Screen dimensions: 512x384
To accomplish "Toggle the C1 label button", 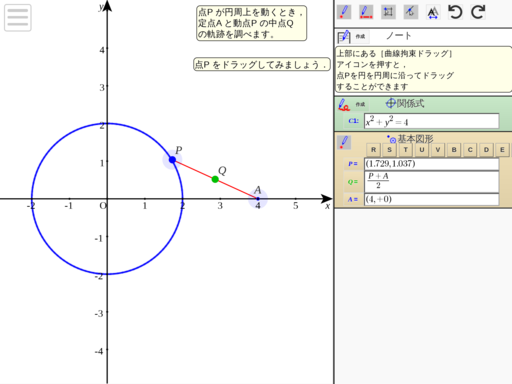I will pos(353,121).
